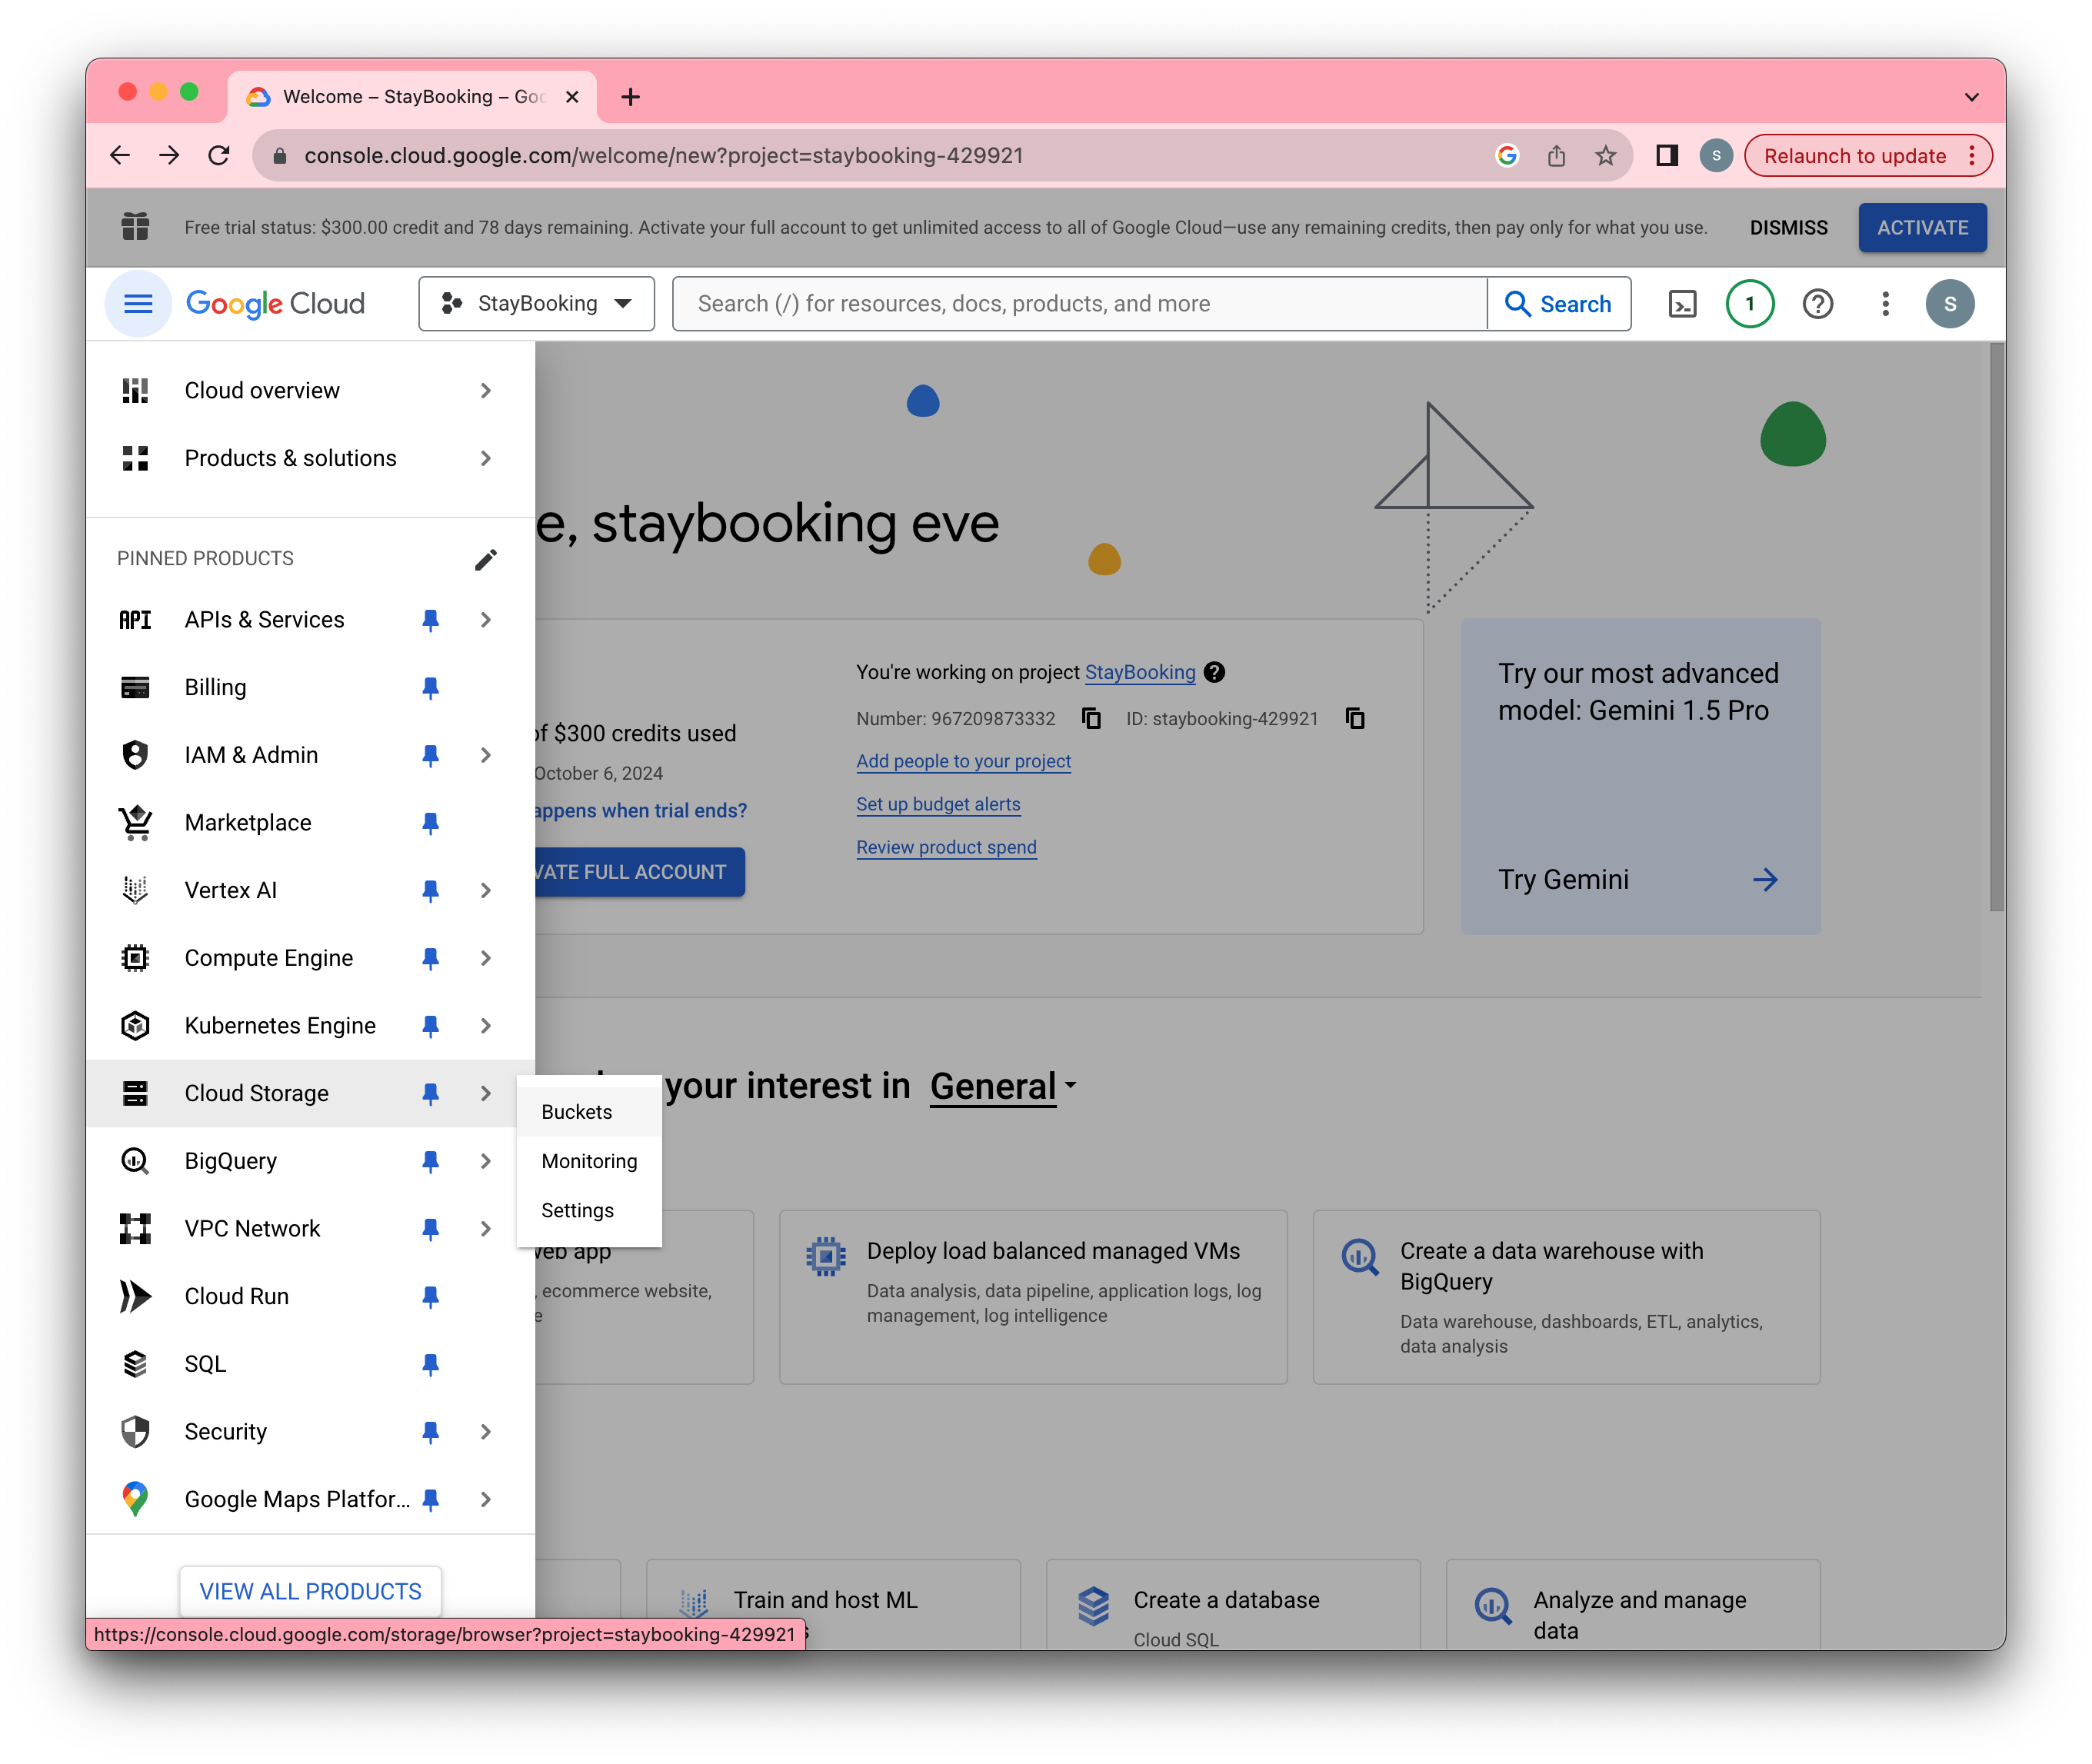The width and height of the screenshot is (2092, 1764).
Task: Open the StayBooking project selector dropdown
Action: (x=536, y=304)
